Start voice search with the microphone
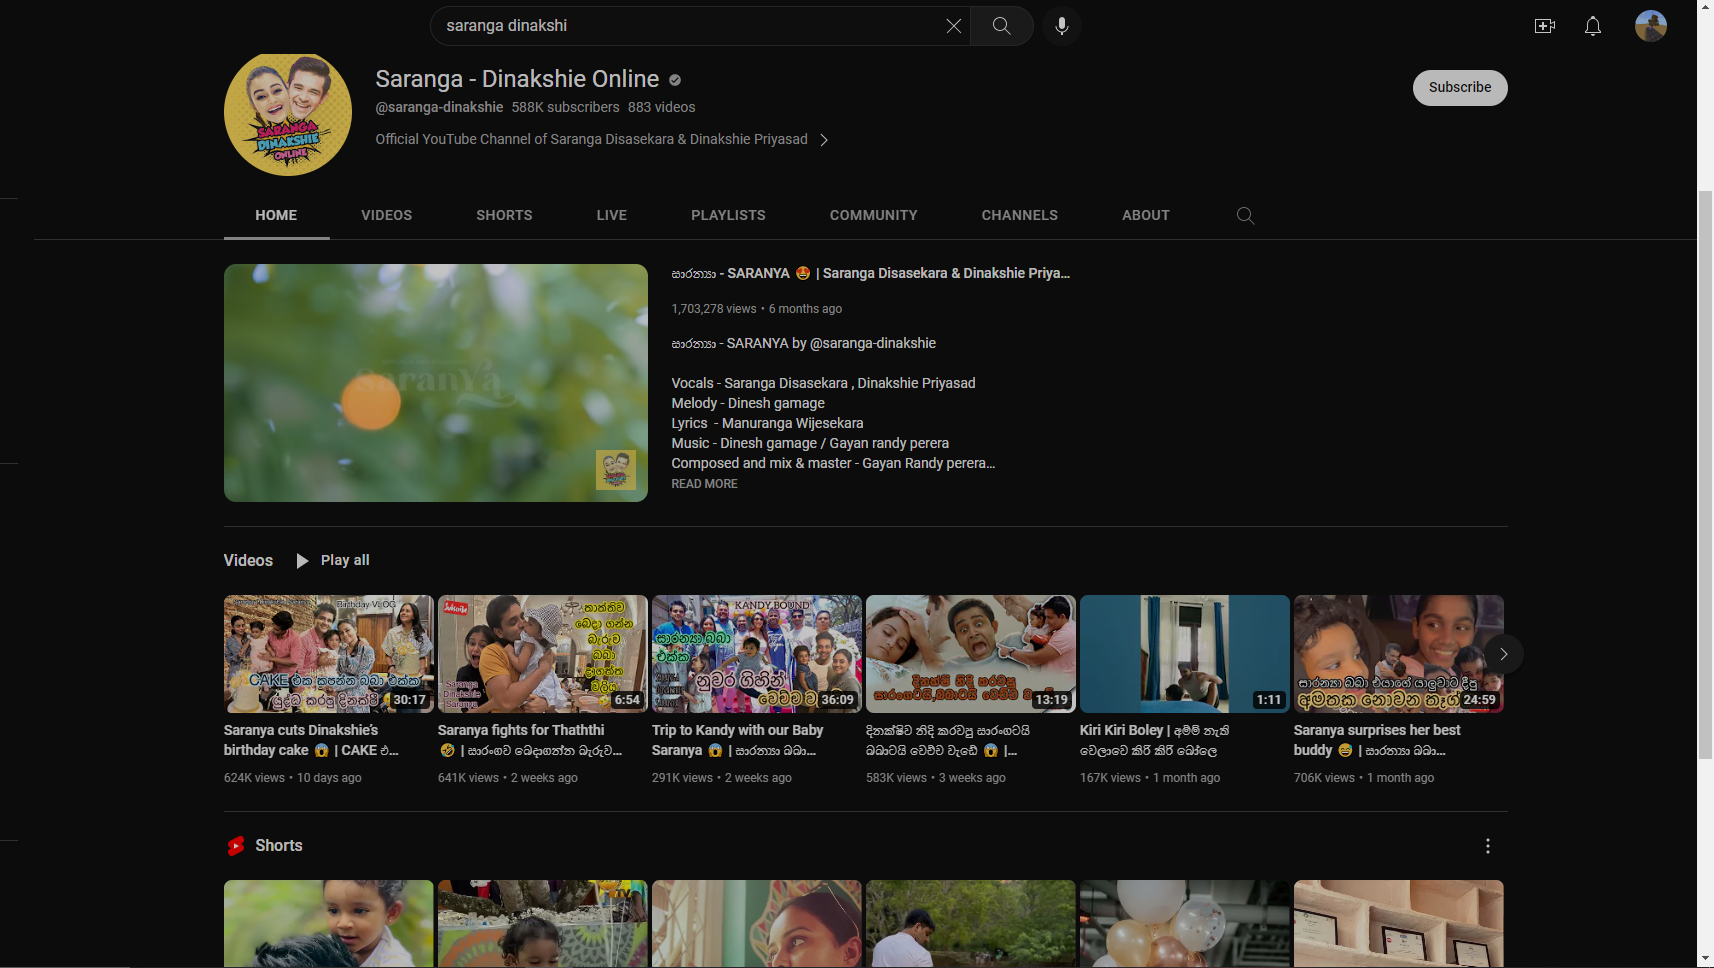Screen dimensions: 1714x968 1062,26
